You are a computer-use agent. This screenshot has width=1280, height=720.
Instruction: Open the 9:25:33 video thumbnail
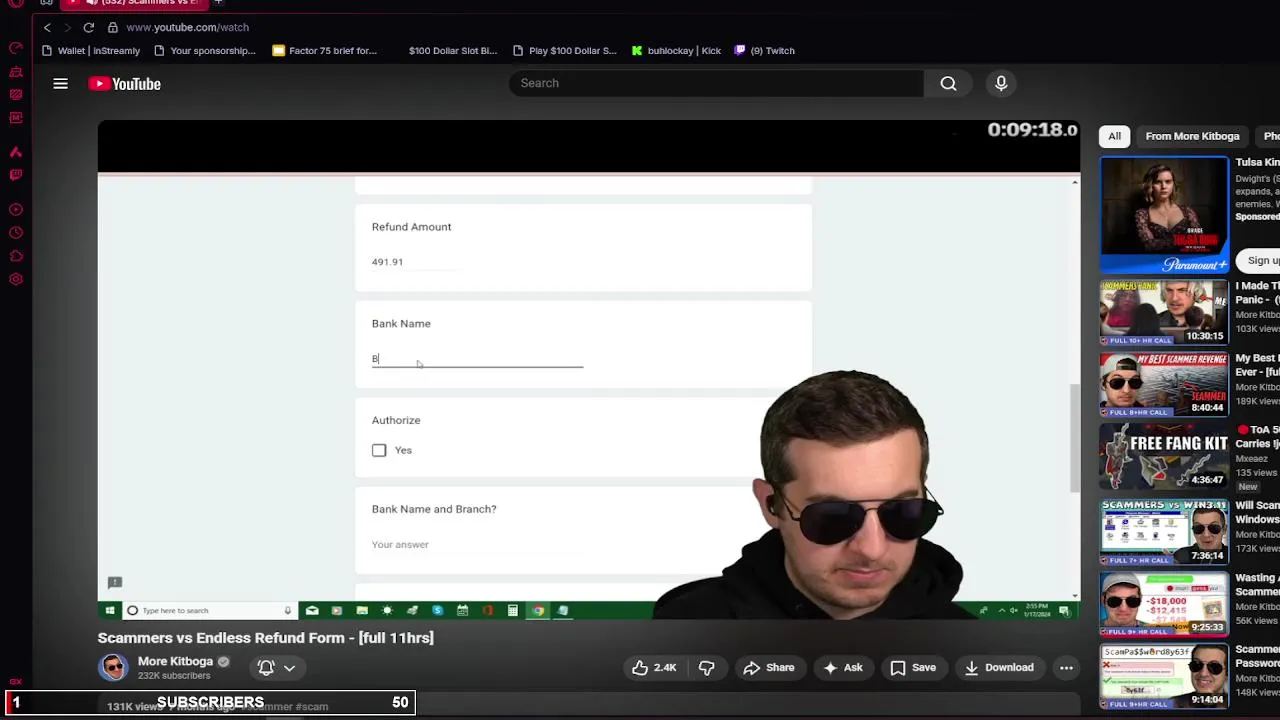click(1164, 603)
